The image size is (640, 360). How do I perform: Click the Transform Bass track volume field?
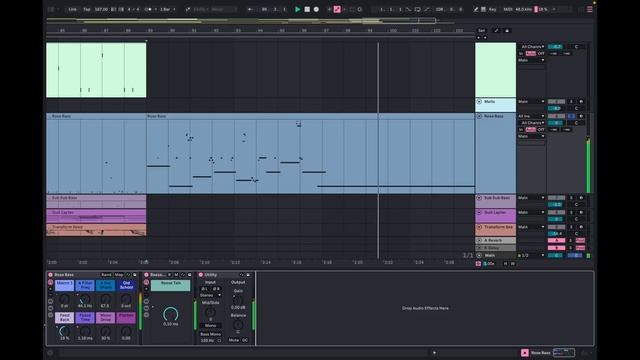pyautogui.click(x=556, y=233)
